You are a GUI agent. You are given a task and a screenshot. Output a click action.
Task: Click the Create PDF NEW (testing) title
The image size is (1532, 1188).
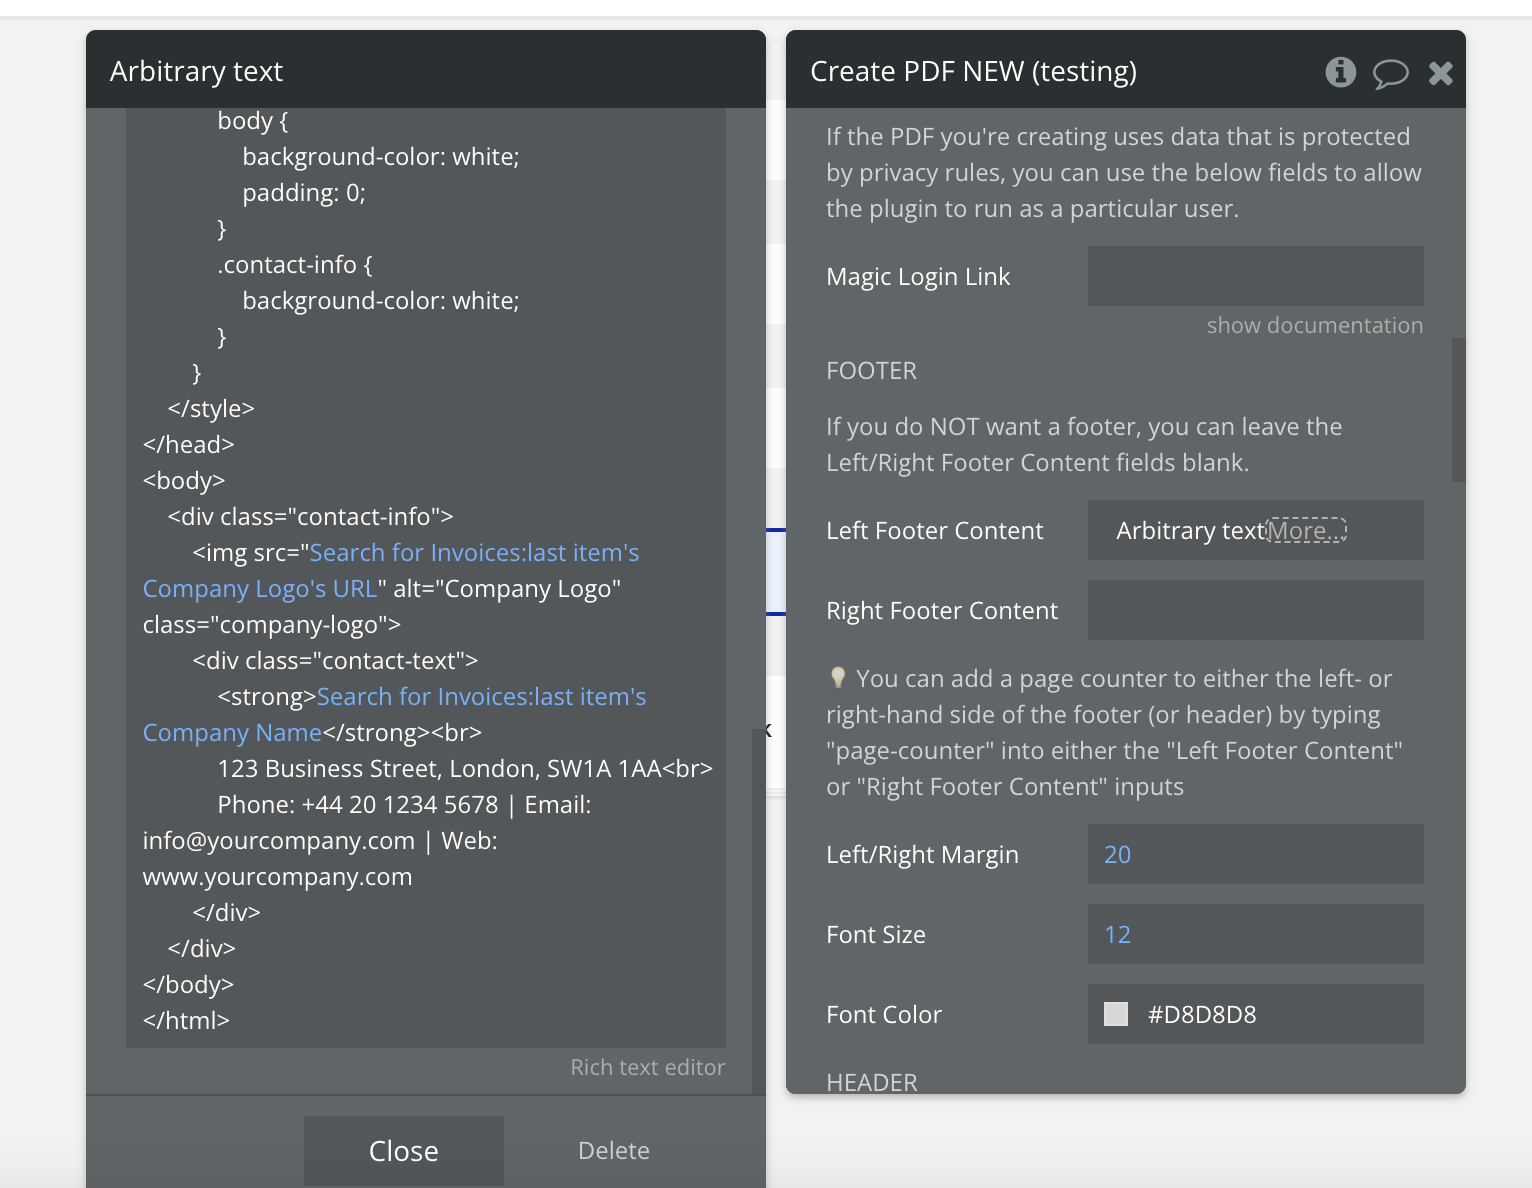973,71
